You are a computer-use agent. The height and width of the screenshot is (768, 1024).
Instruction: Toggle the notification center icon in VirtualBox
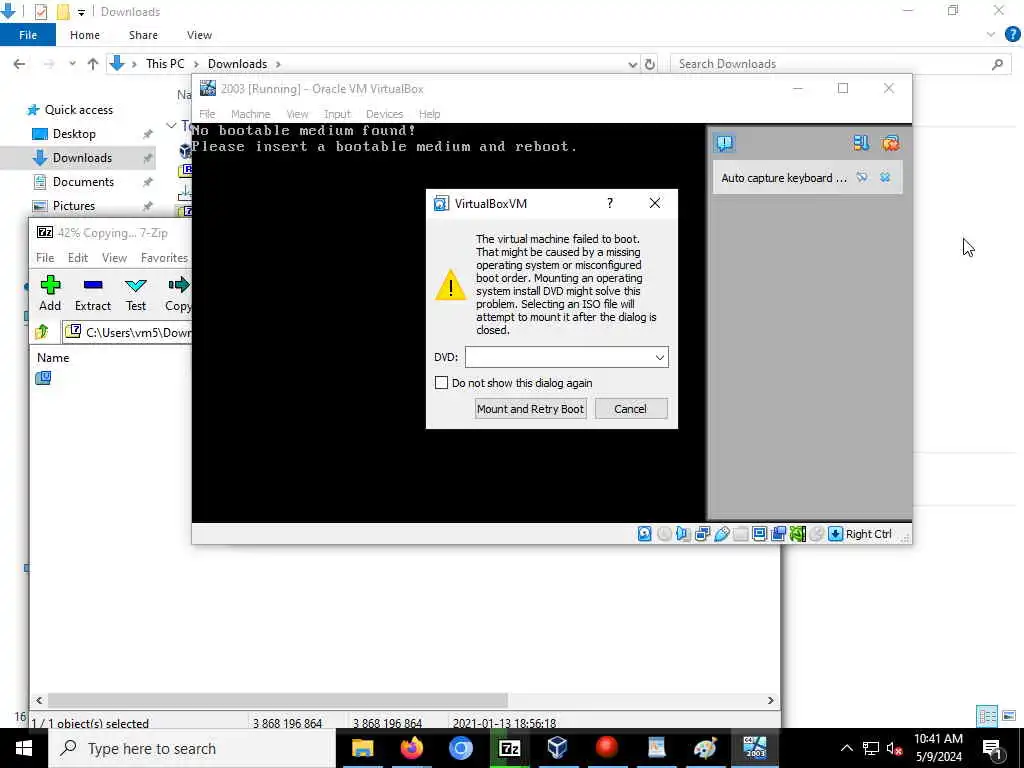coord(724,143)
